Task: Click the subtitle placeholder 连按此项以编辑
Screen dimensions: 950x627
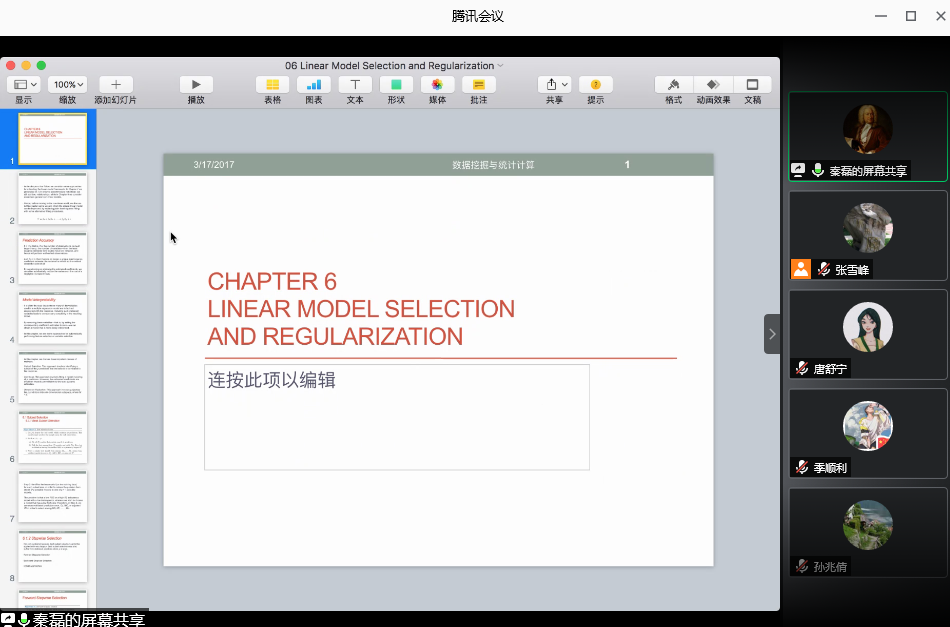Action: [396, 416]
